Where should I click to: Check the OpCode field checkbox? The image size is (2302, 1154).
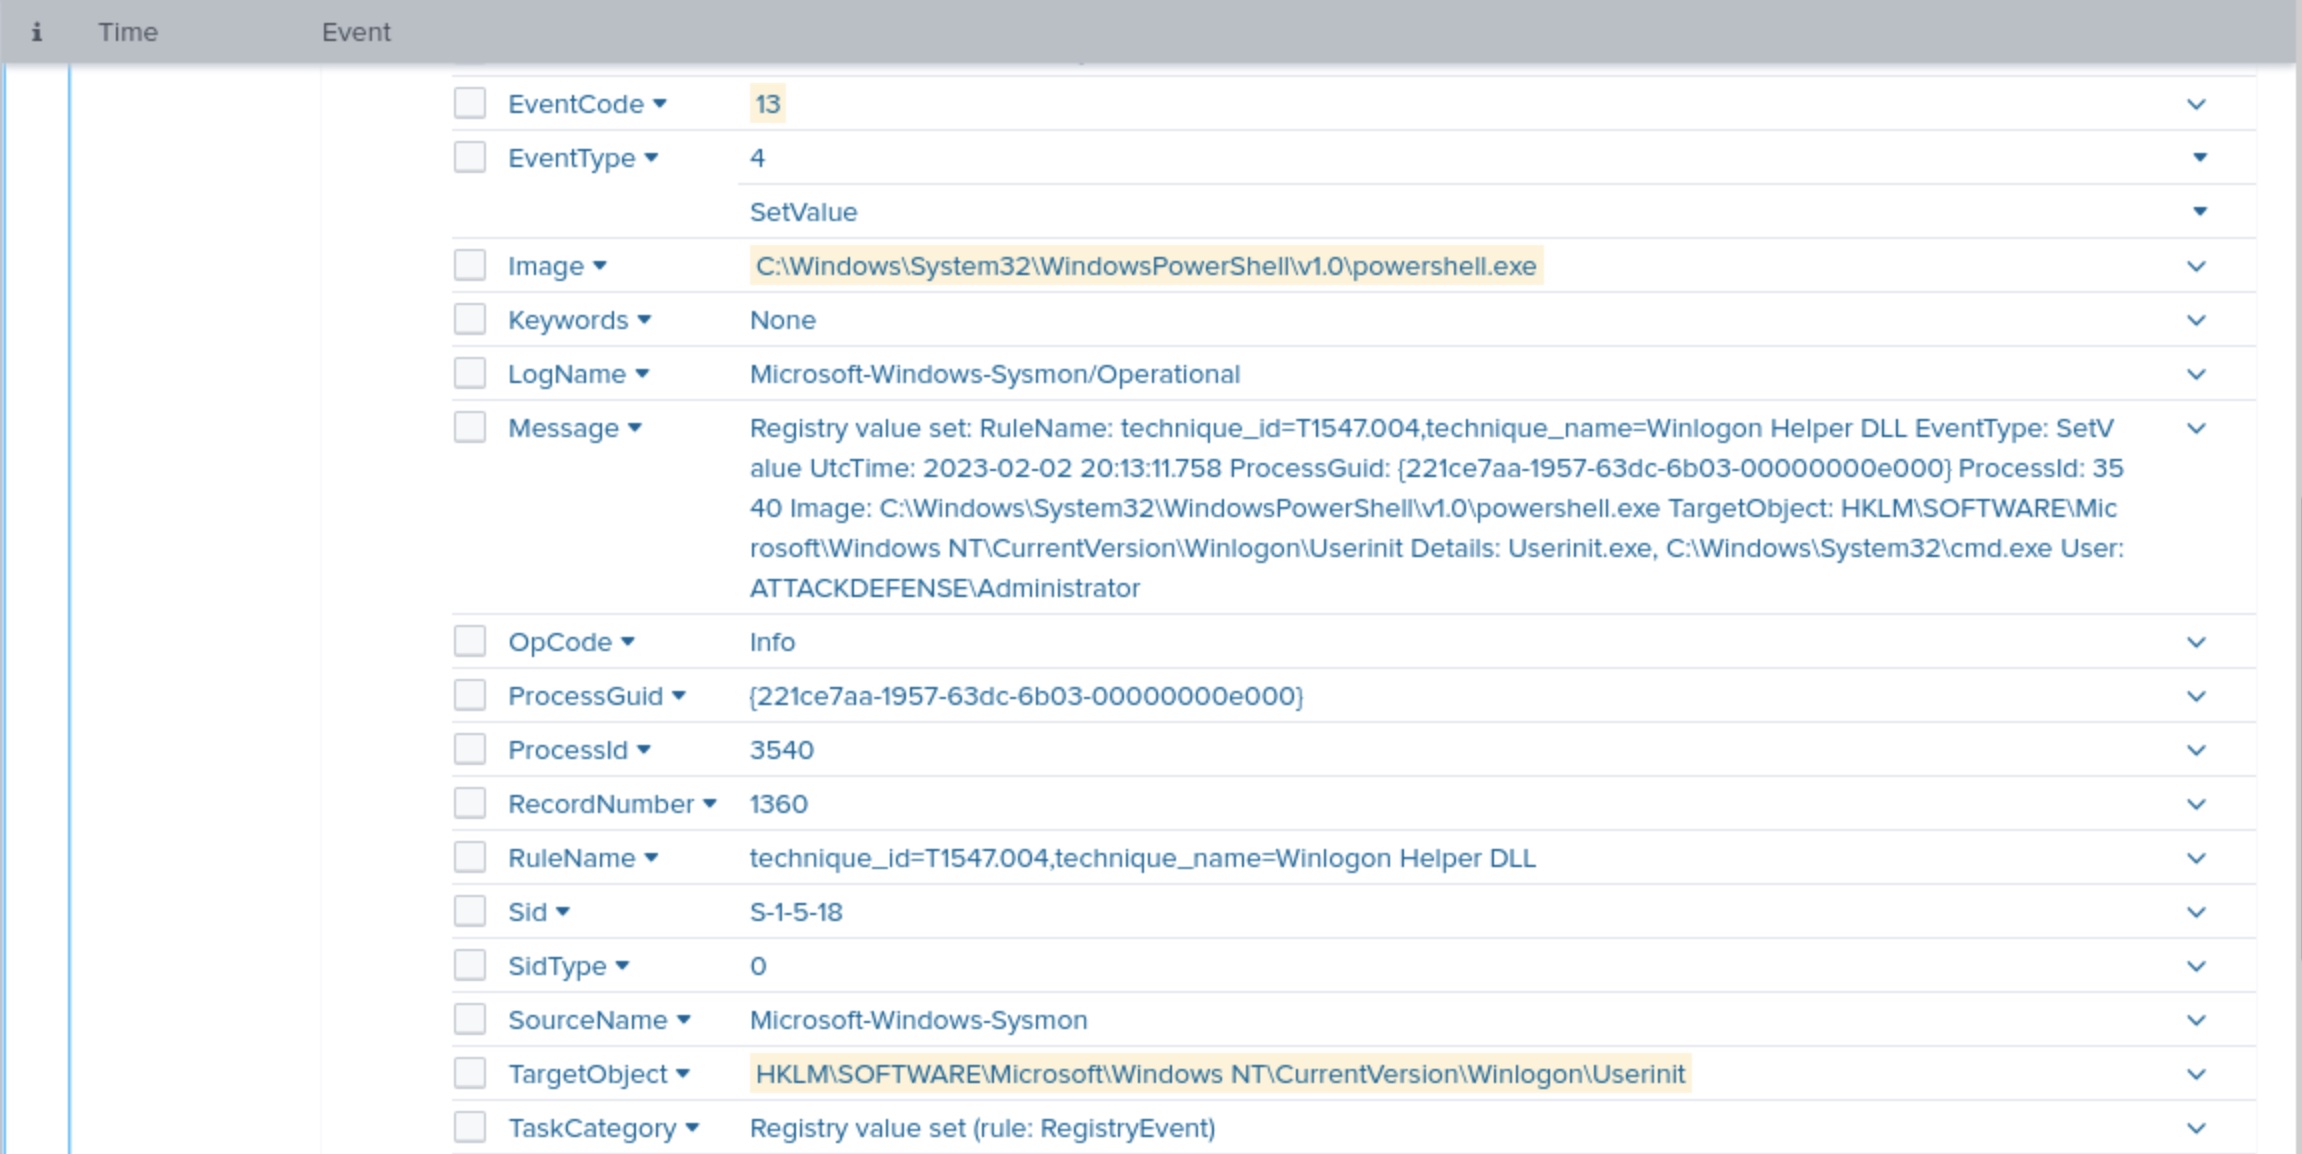[x=470, y=641]
